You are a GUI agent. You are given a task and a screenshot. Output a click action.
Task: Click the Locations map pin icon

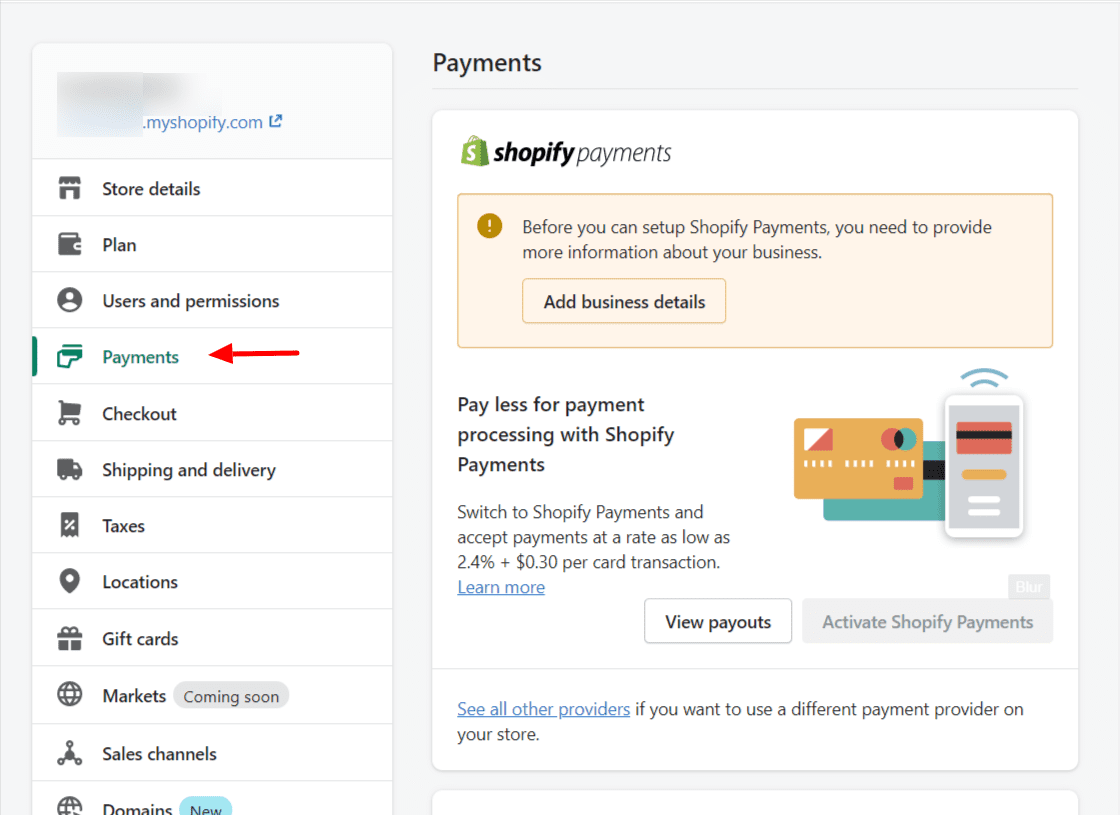tap(69, 581)
